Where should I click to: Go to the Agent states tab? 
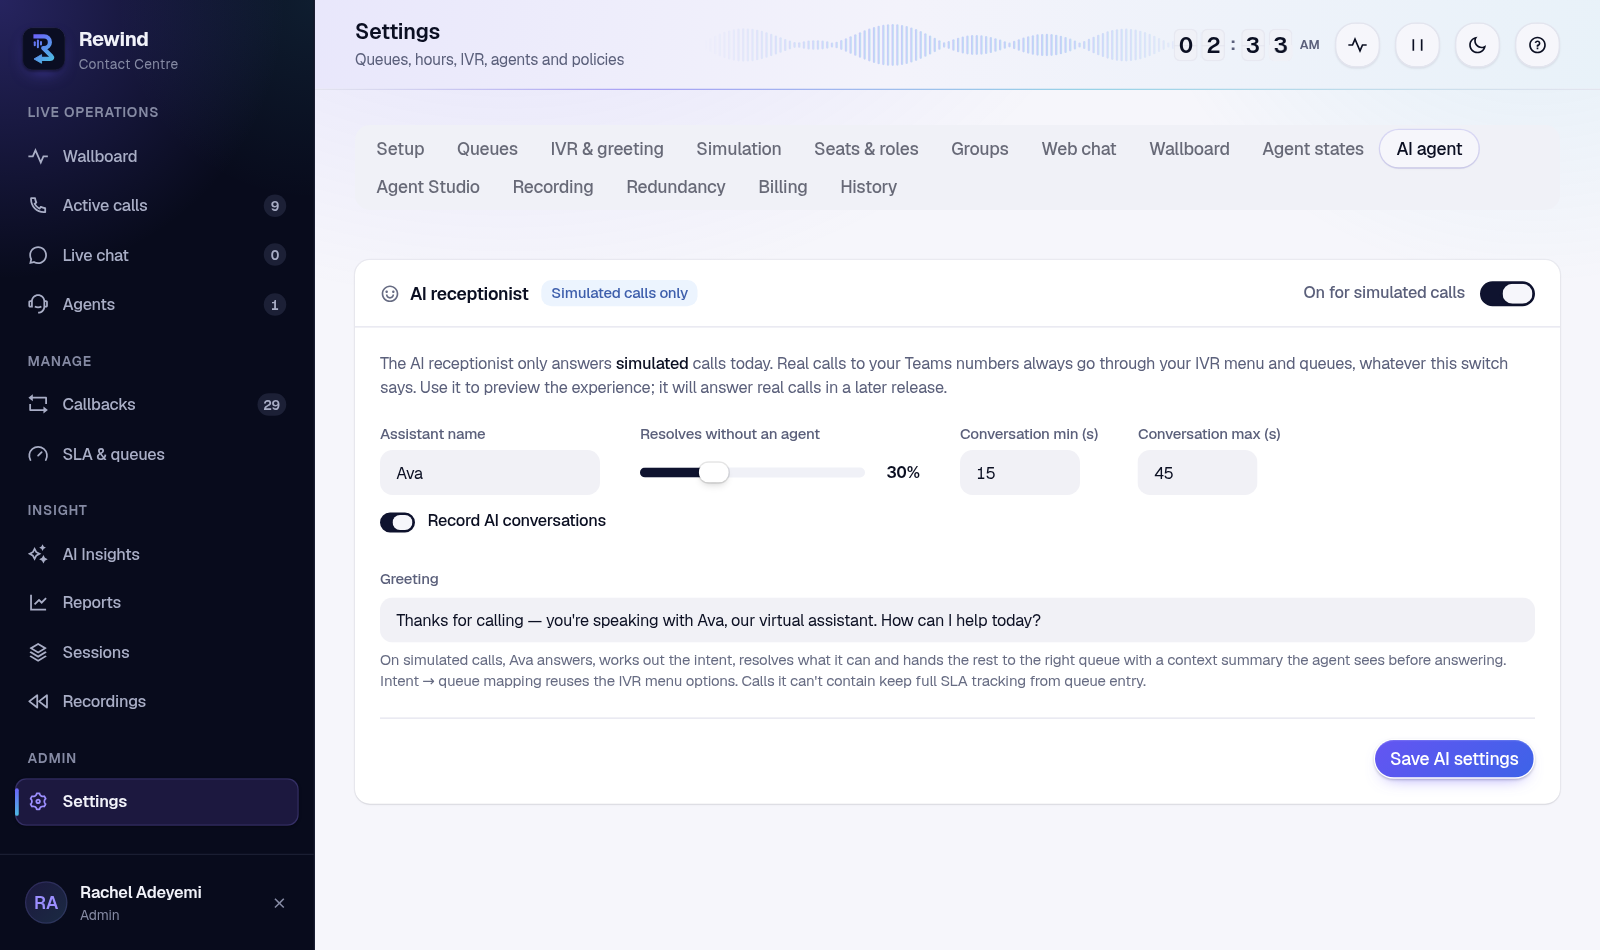click(x=1313, y=149)
